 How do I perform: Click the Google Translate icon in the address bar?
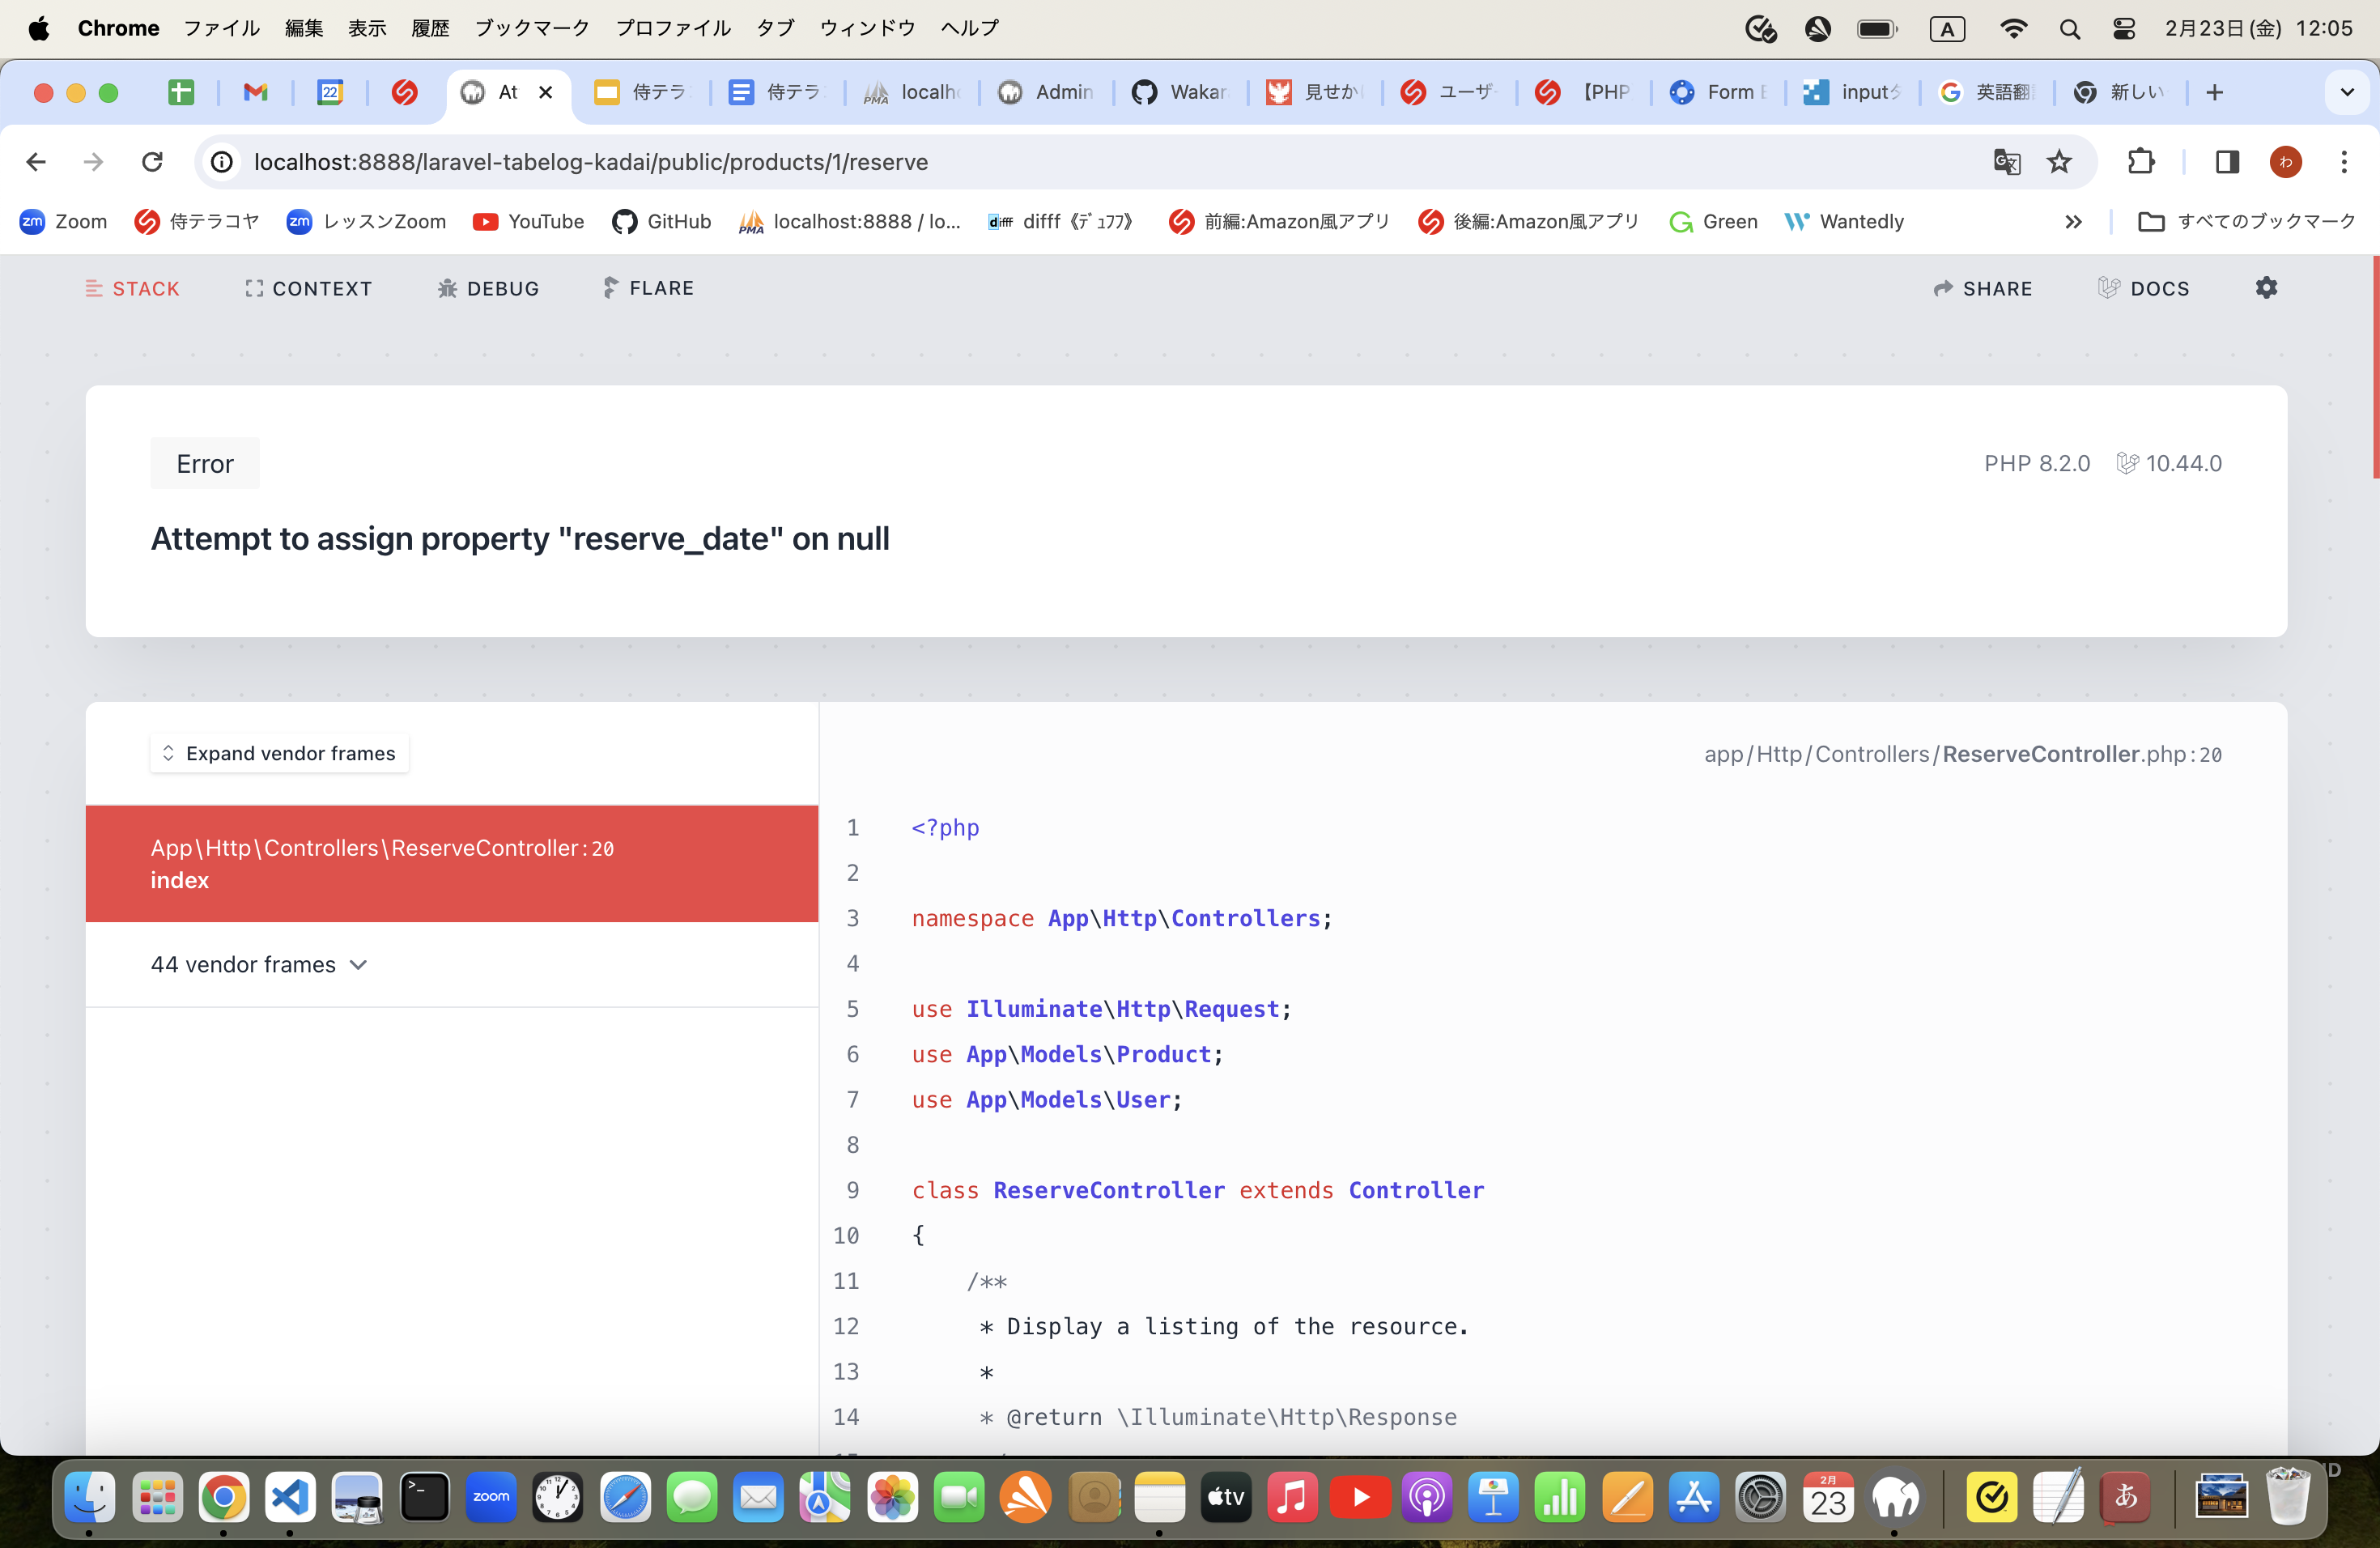[2006, 161]
